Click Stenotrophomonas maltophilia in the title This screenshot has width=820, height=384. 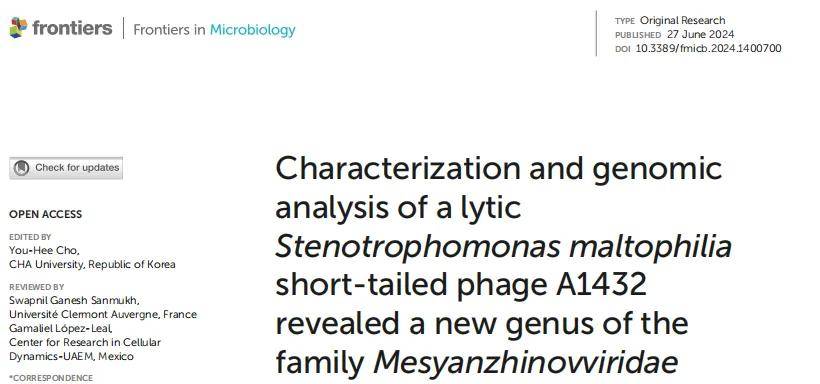503,246
